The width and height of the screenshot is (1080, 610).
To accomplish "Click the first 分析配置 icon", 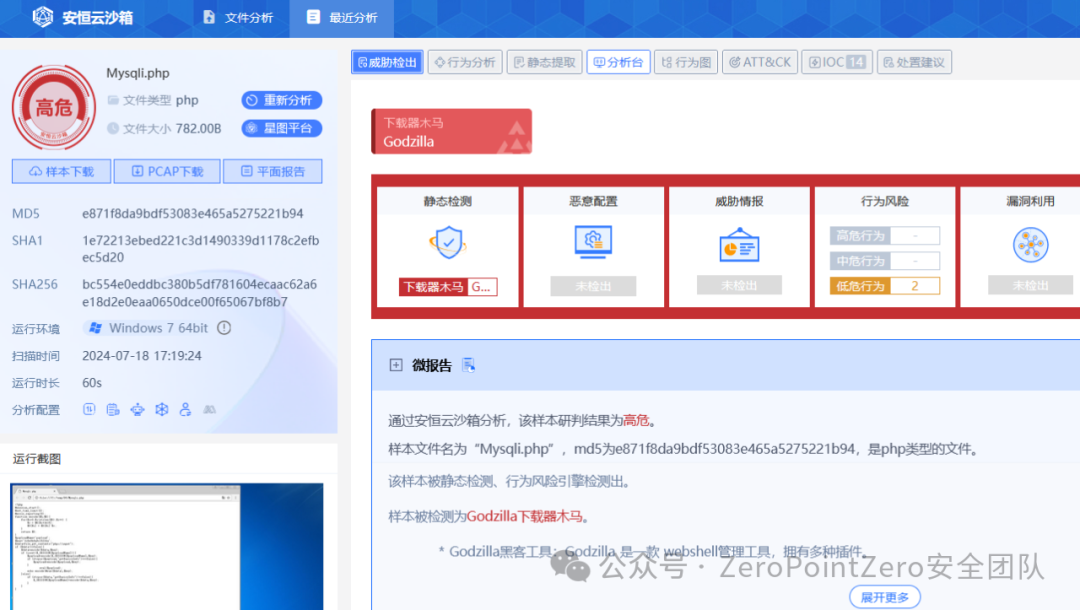I will 90,410.
